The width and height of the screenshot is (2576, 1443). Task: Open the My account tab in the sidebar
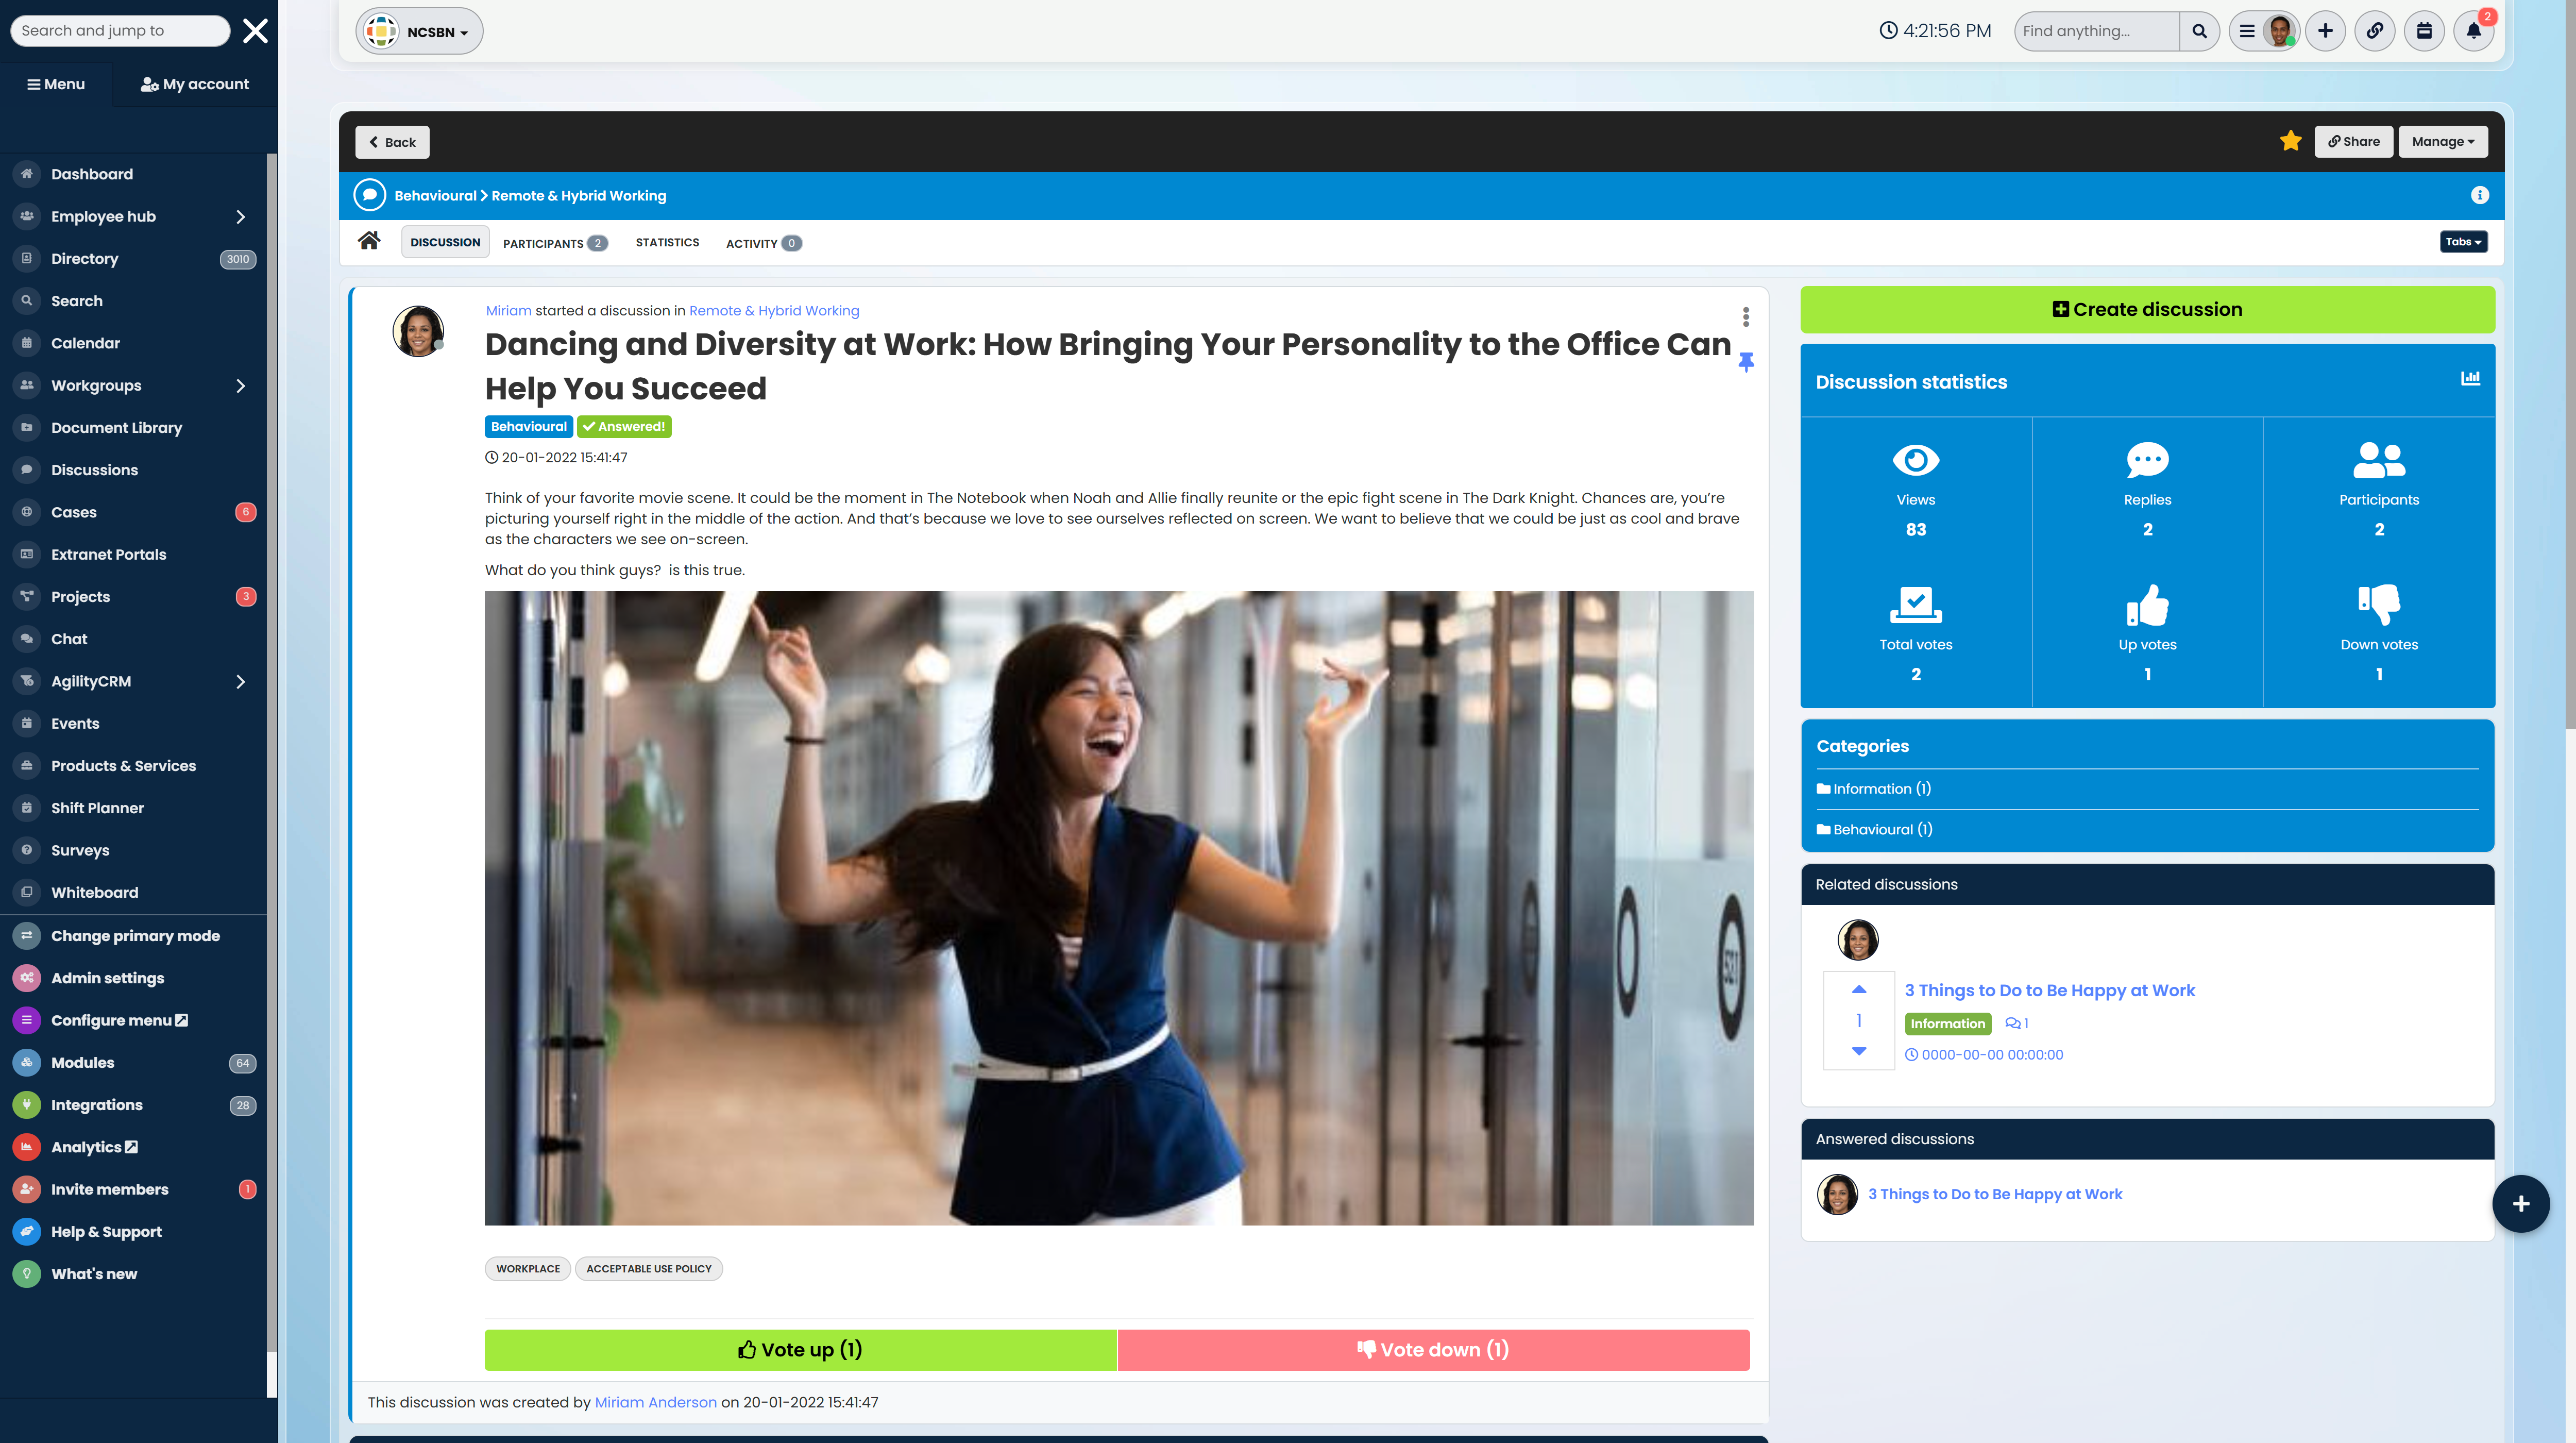coord(195,84)
